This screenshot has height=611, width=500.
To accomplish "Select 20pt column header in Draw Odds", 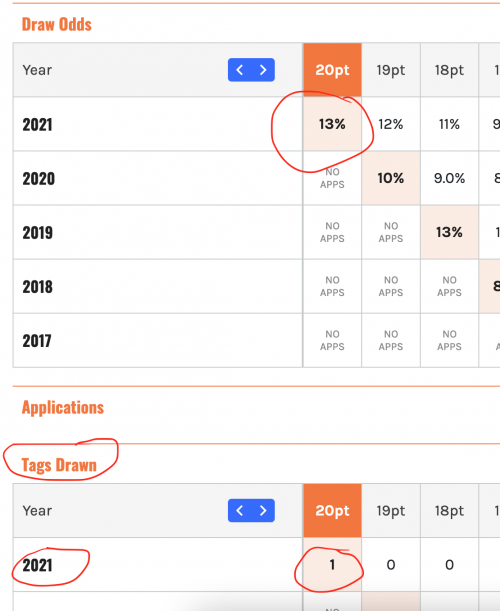I will (332, 70).
